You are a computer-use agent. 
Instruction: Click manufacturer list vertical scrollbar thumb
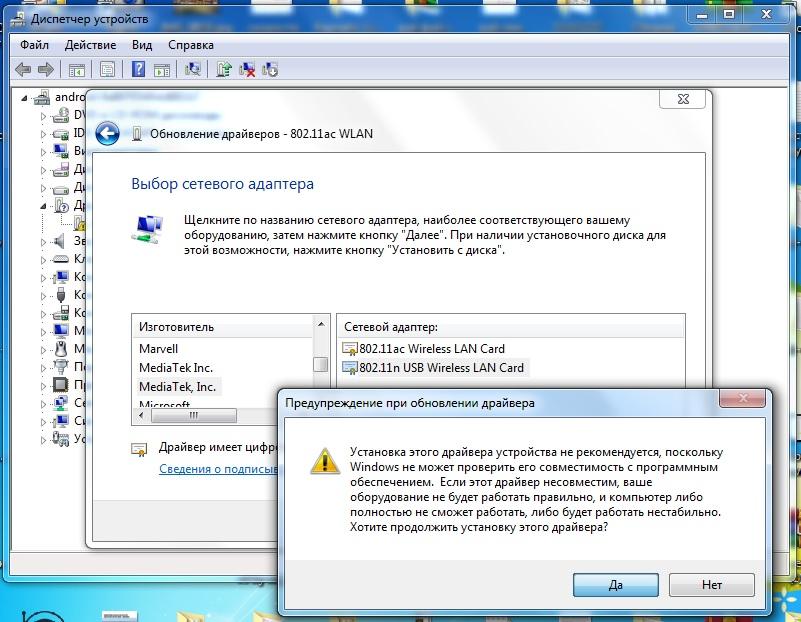[x=320, y=364]
